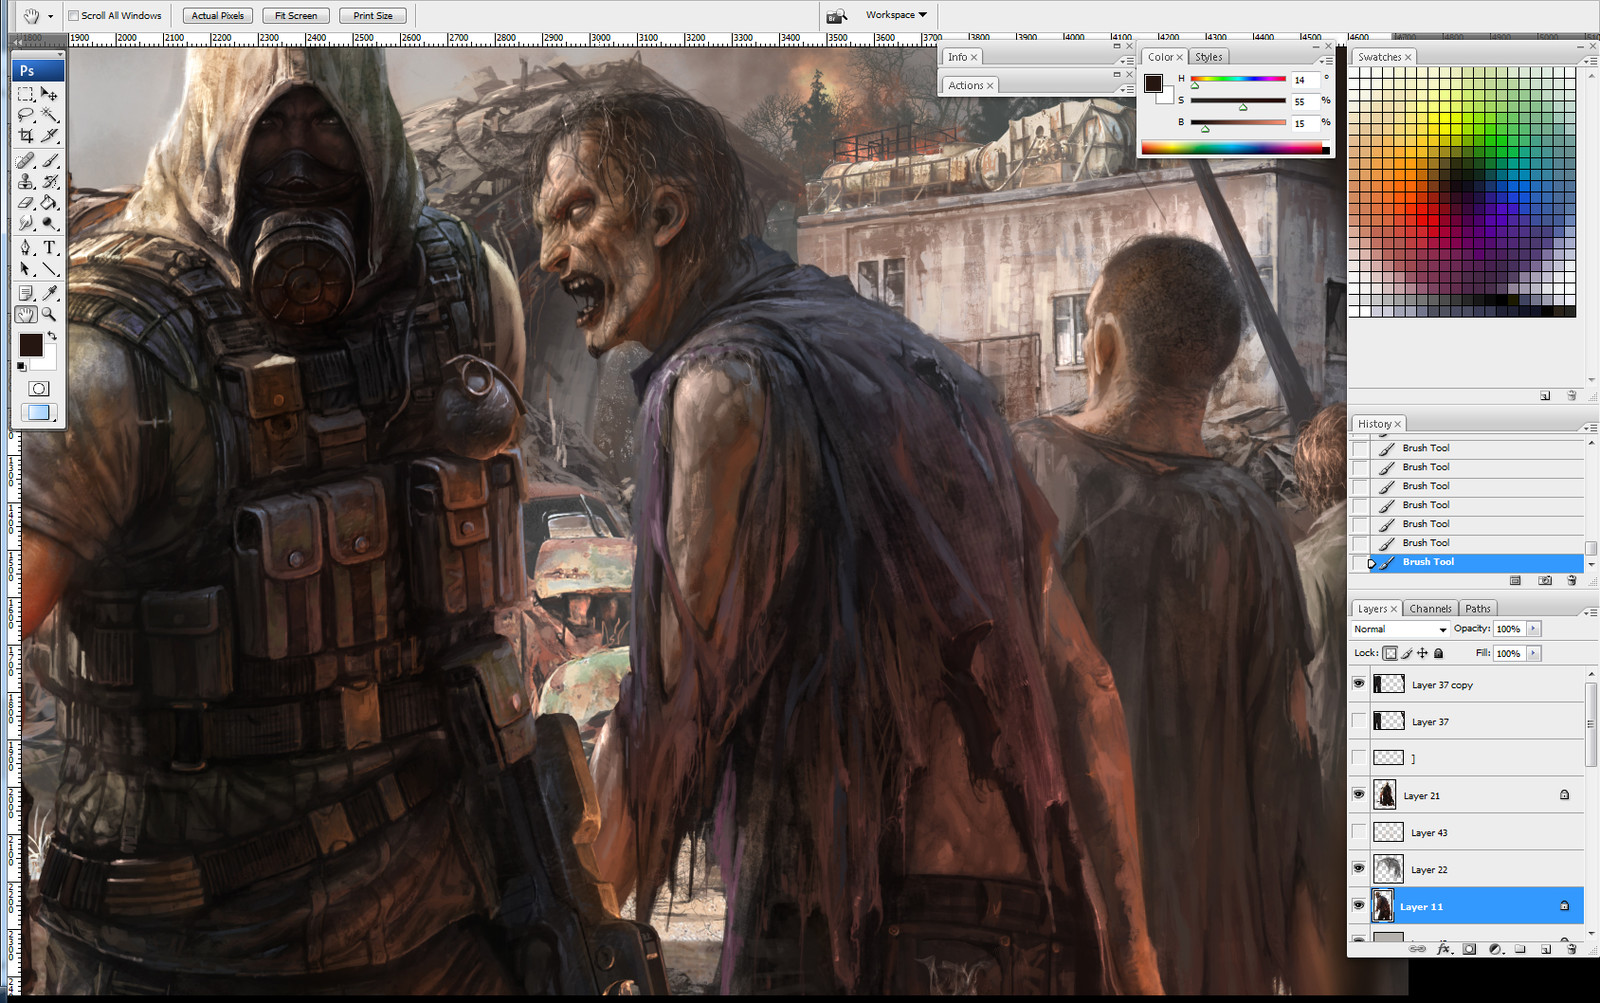Switch to the Channels tab

(1430, 608)
